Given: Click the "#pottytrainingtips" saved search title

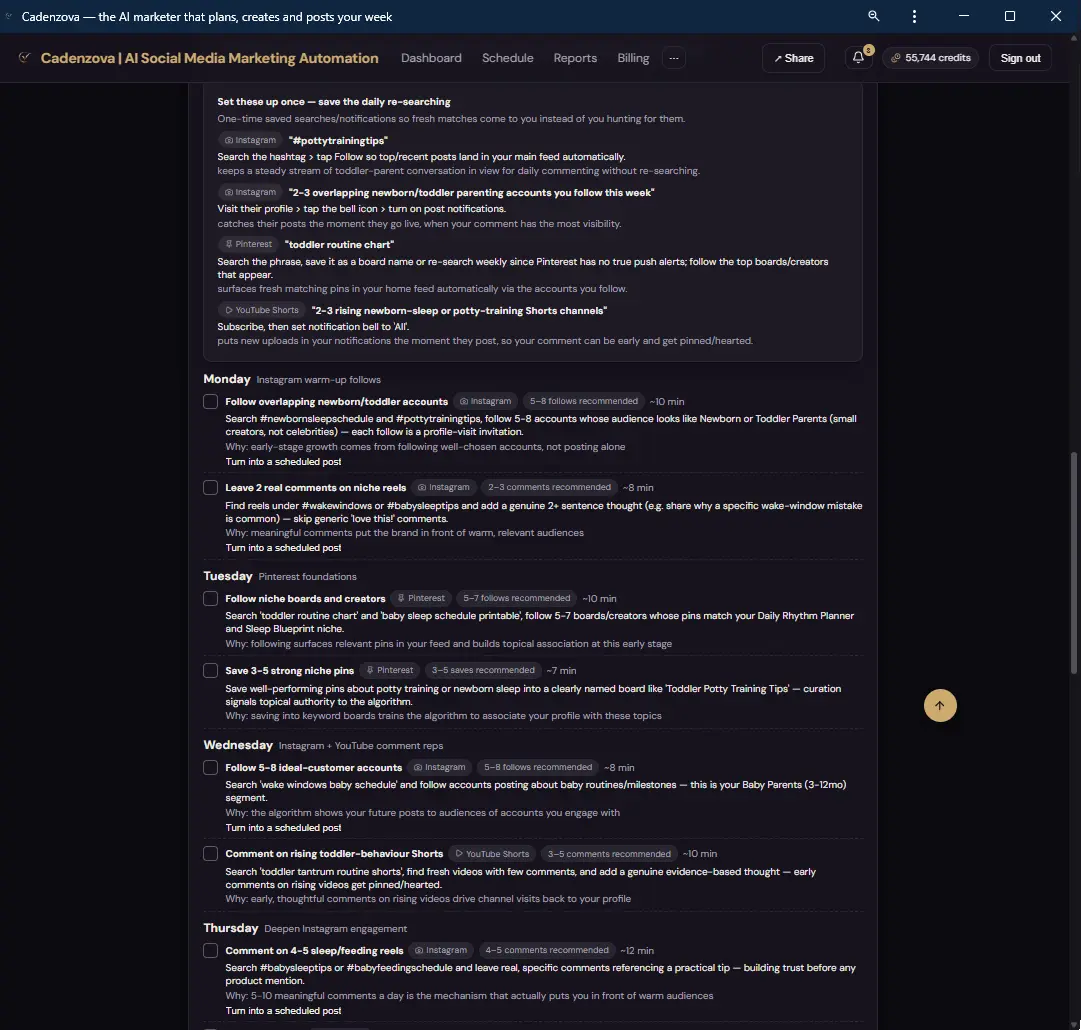Looking at the screenshot, I should coord(338,140).
